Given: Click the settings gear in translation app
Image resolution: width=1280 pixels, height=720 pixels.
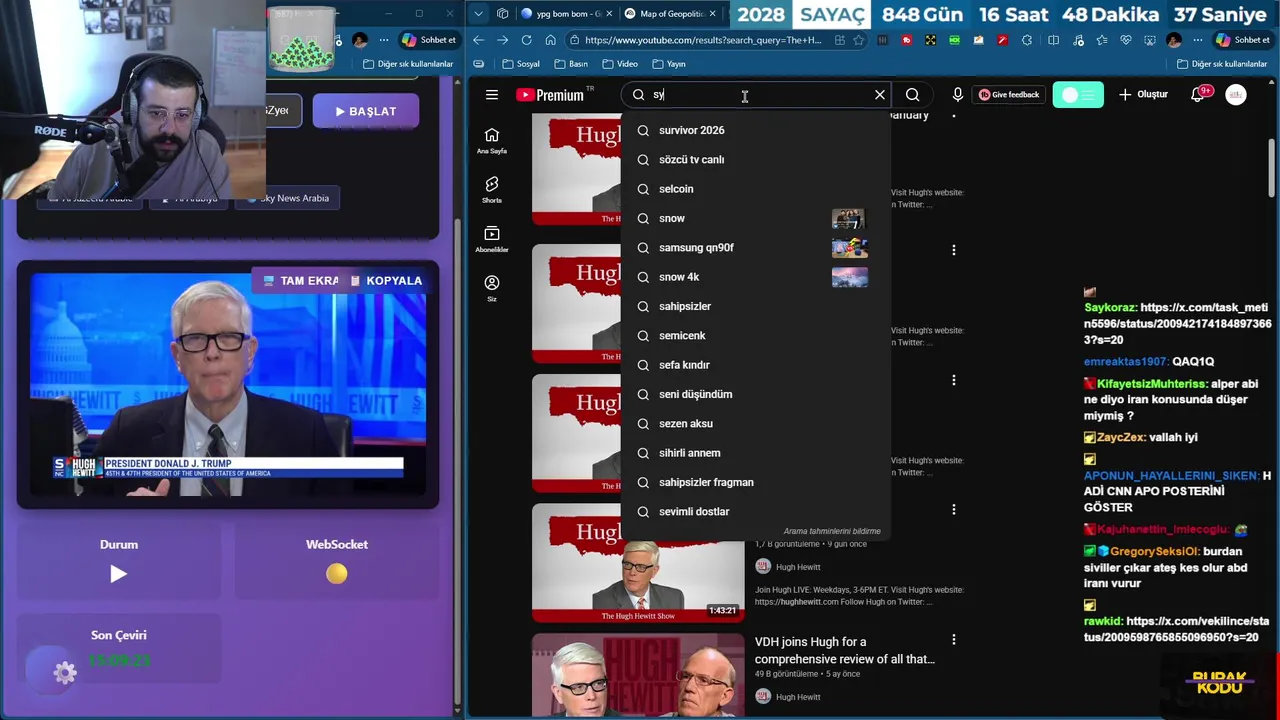Looking at the screenshot, I should point(65,673).
